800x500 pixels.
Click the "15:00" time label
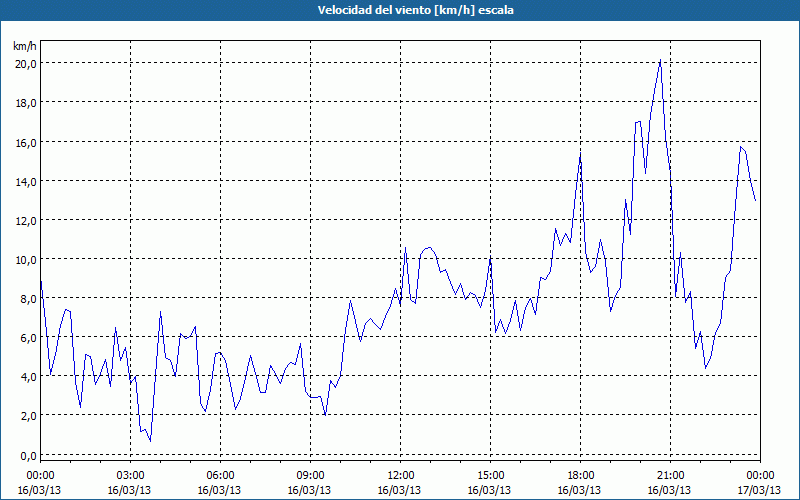490,476
